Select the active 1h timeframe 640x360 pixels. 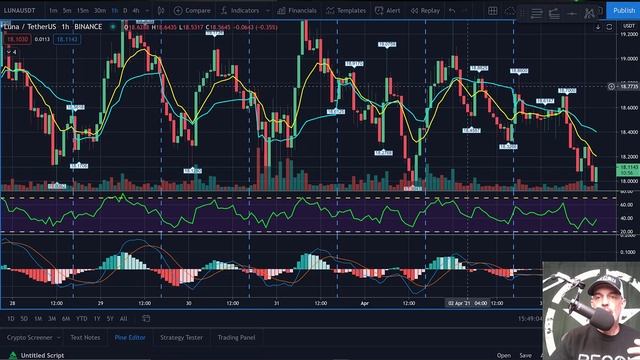tap(115, 11)
